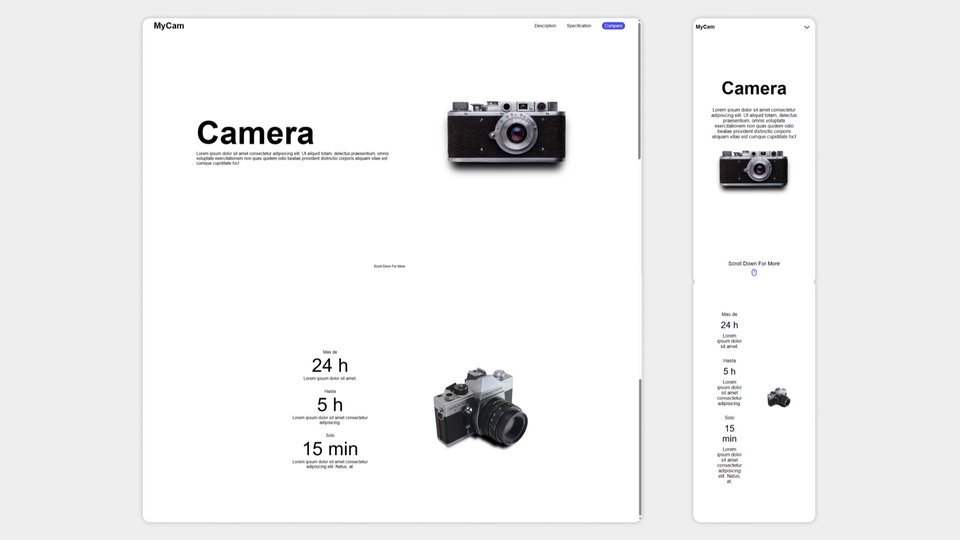Click the scroll mouse icon in mobile preview
Image resolution: width=960 pixels, height=540 pixels.
[754, 272]
